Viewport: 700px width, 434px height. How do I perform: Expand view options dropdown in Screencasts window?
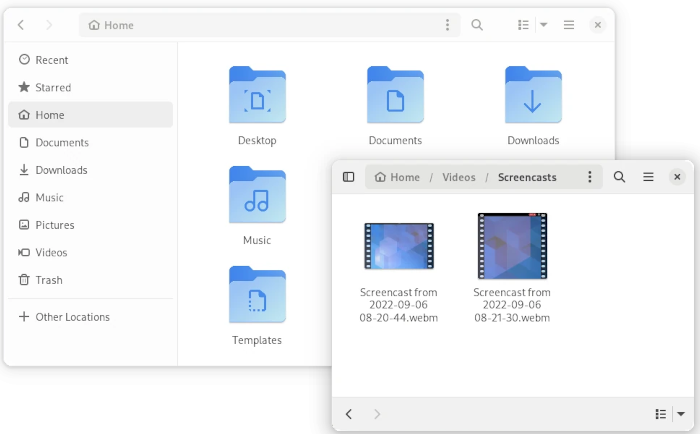(681, 414)
